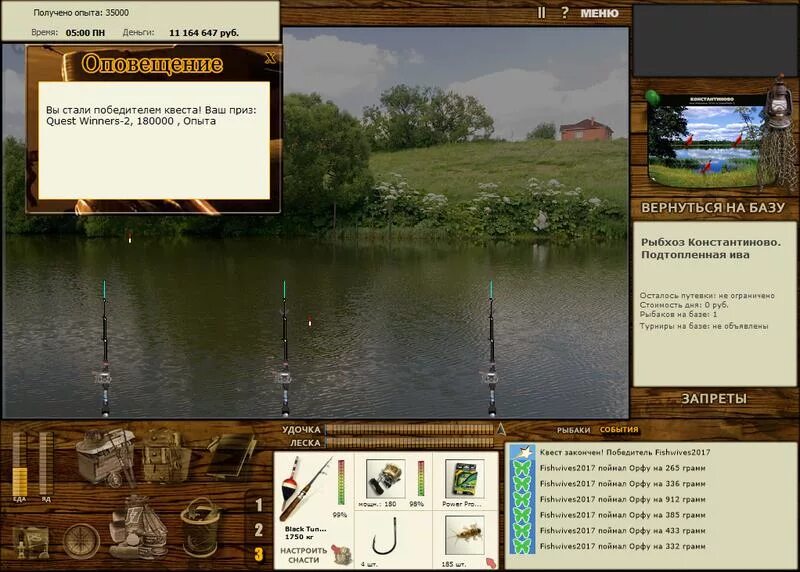Switch to the РЫБАКИ tab

pyautogui.click(x=573, y=430)
